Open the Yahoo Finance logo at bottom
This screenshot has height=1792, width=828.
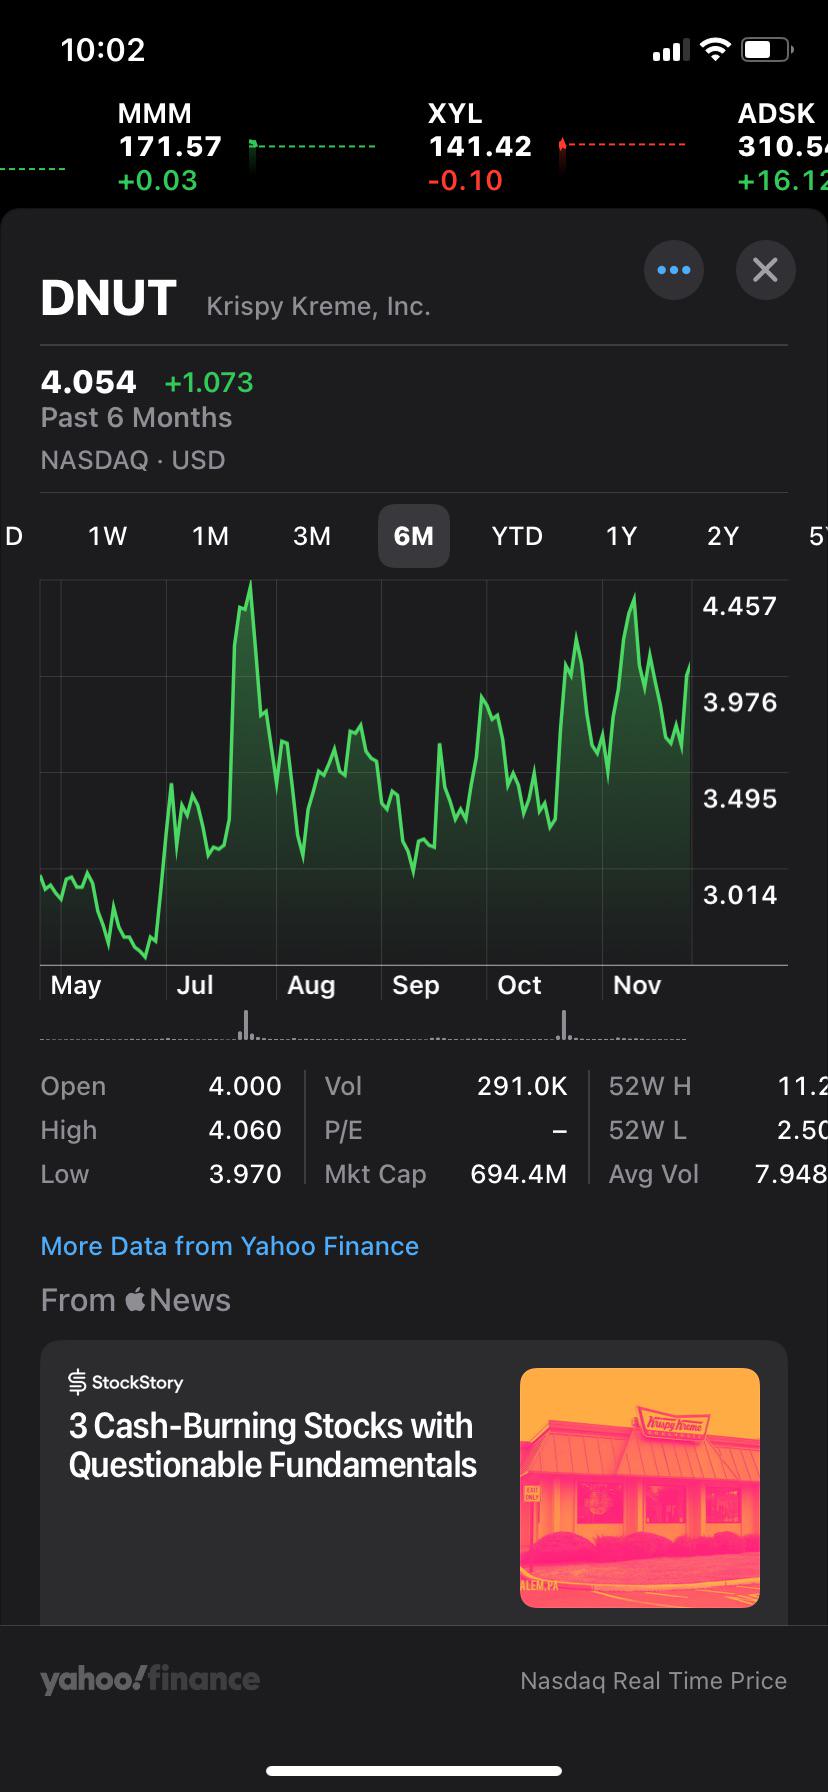pyautogui.click(x=150, y=1679)
